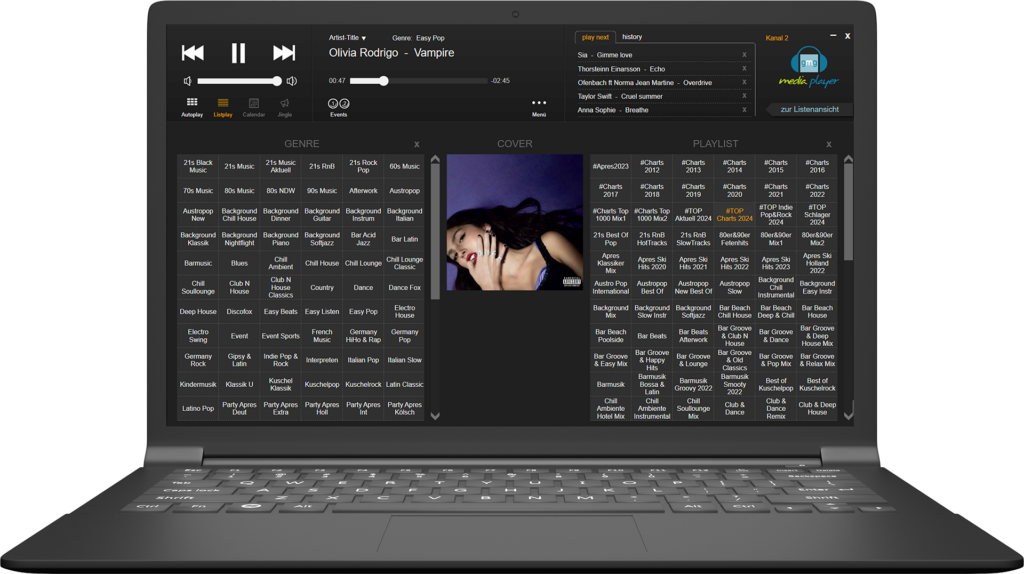Select the Bar Latin genre

tap(404, 239)
